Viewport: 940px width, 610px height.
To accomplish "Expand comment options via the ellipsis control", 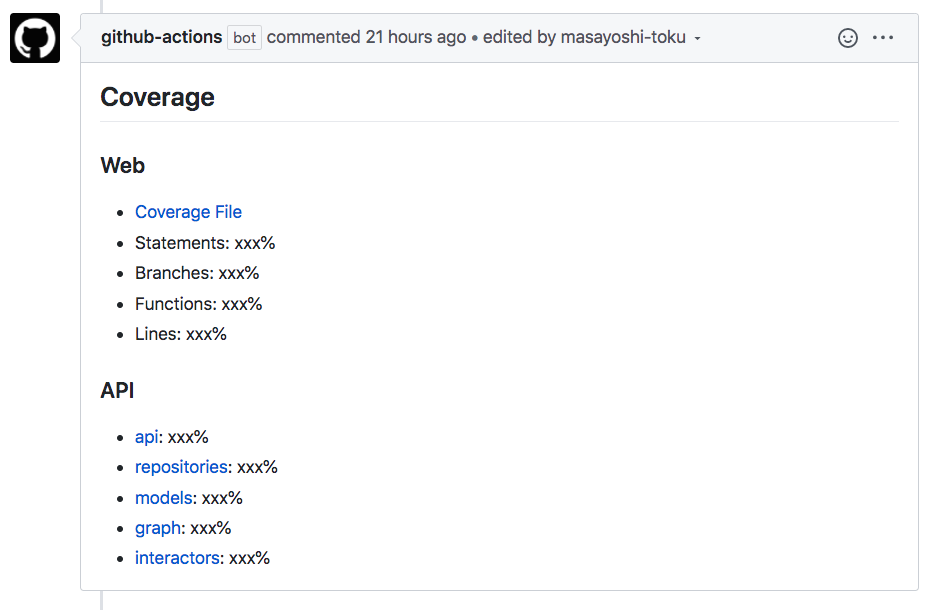I will (x=883, y=38).
